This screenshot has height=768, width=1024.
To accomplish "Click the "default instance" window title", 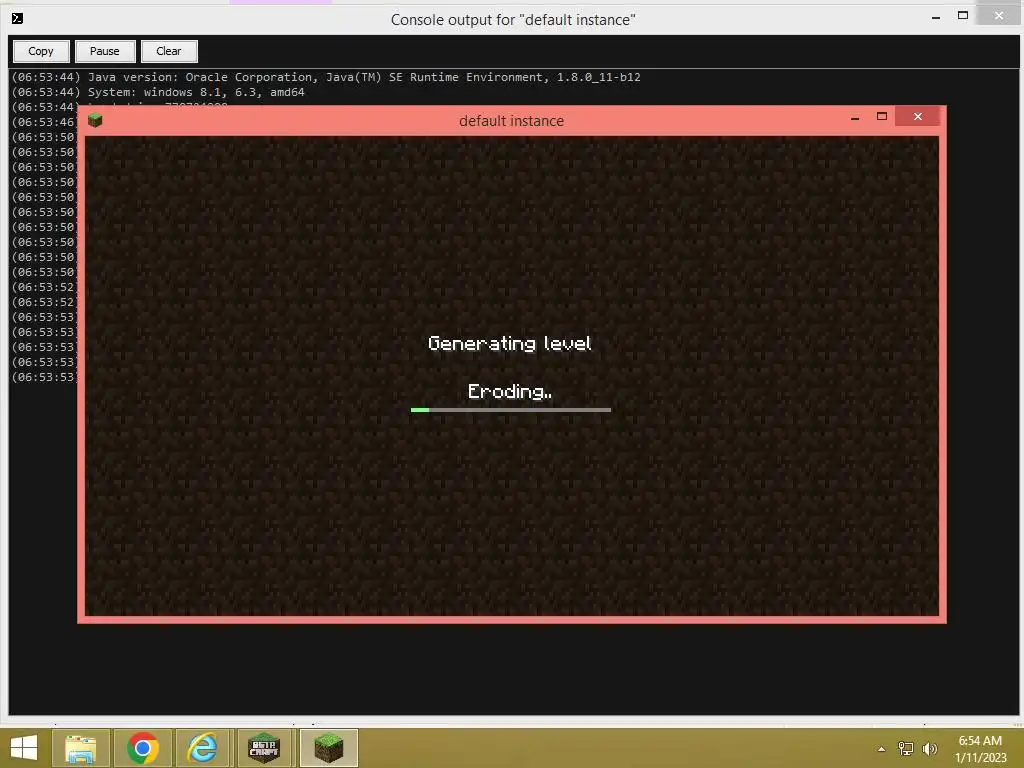I will coord(511,121).
